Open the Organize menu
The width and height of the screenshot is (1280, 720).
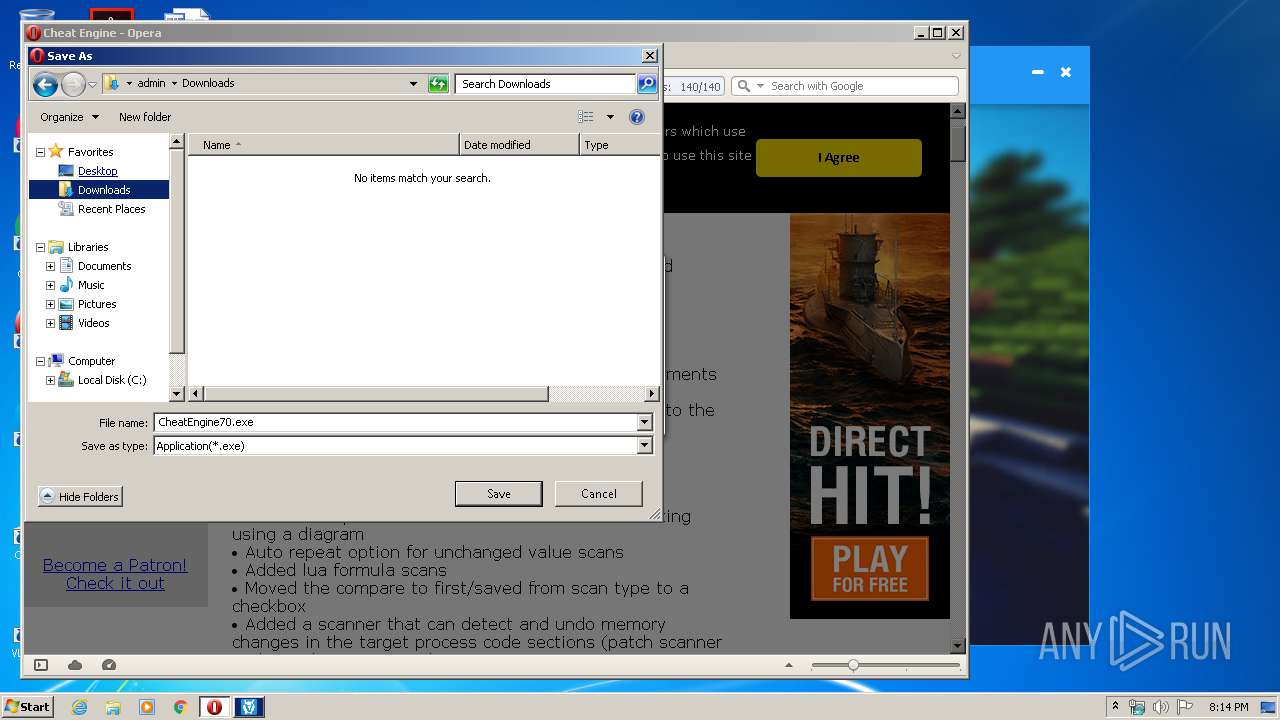tap(70, 117)
